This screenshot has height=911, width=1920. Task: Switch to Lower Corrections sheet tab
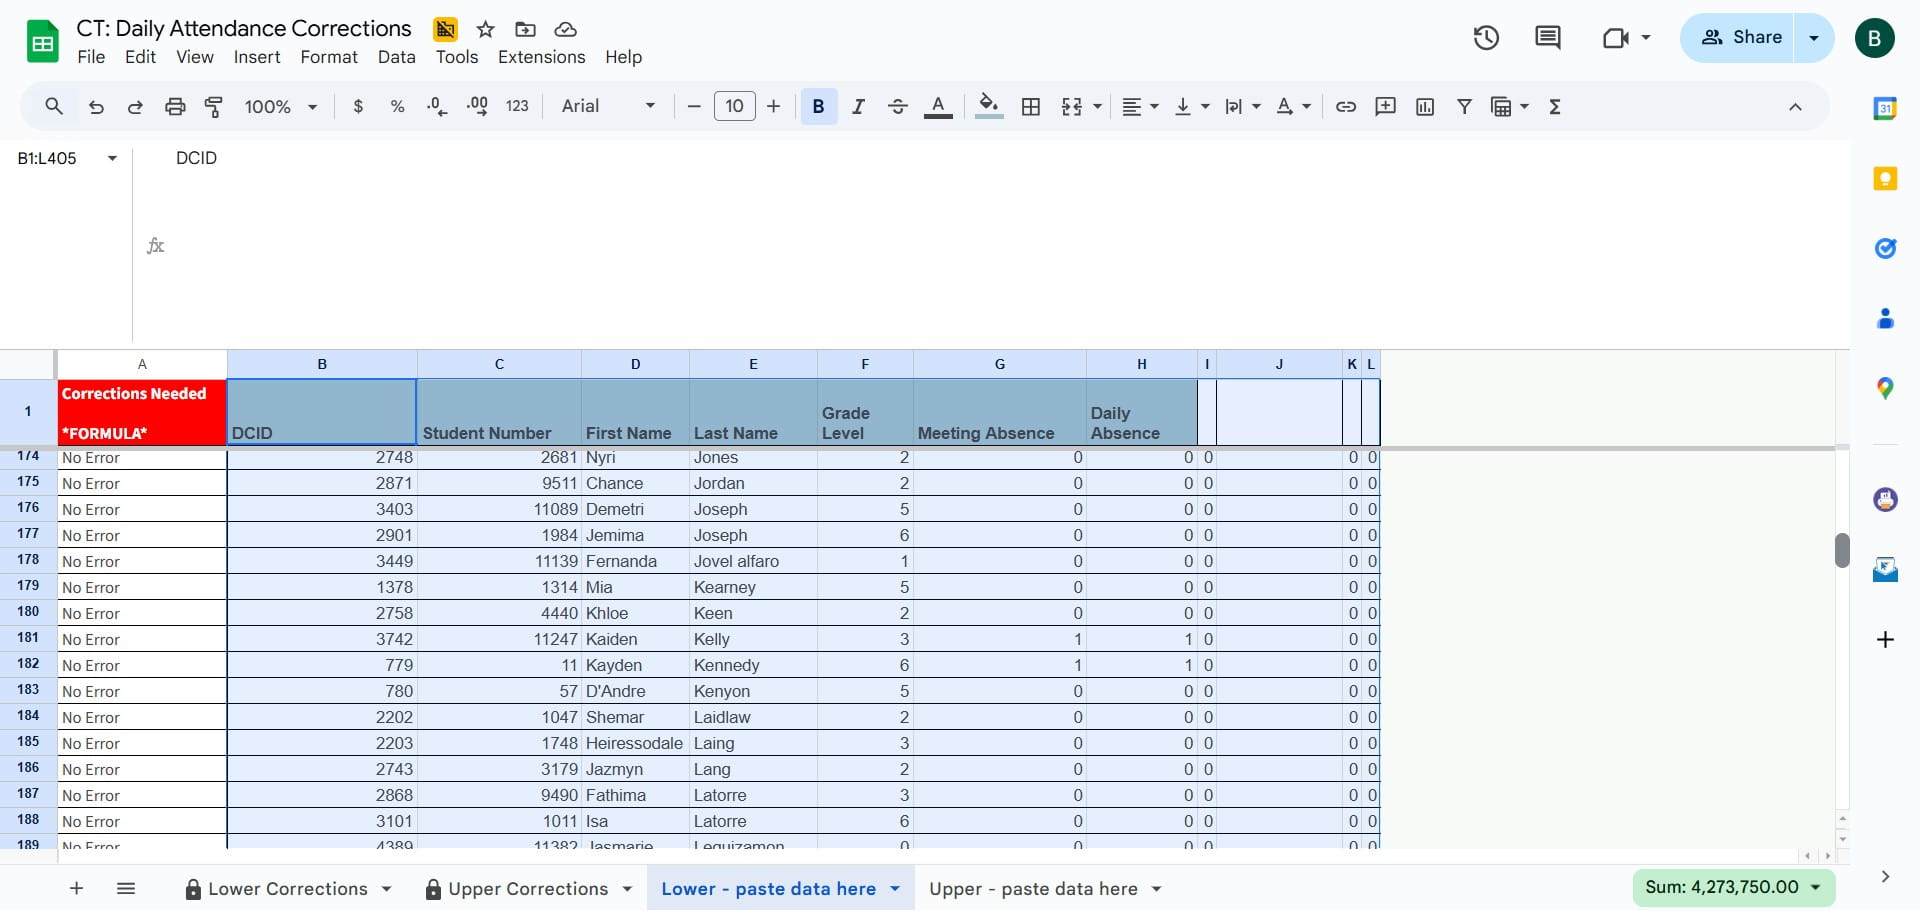coord(288,889)
